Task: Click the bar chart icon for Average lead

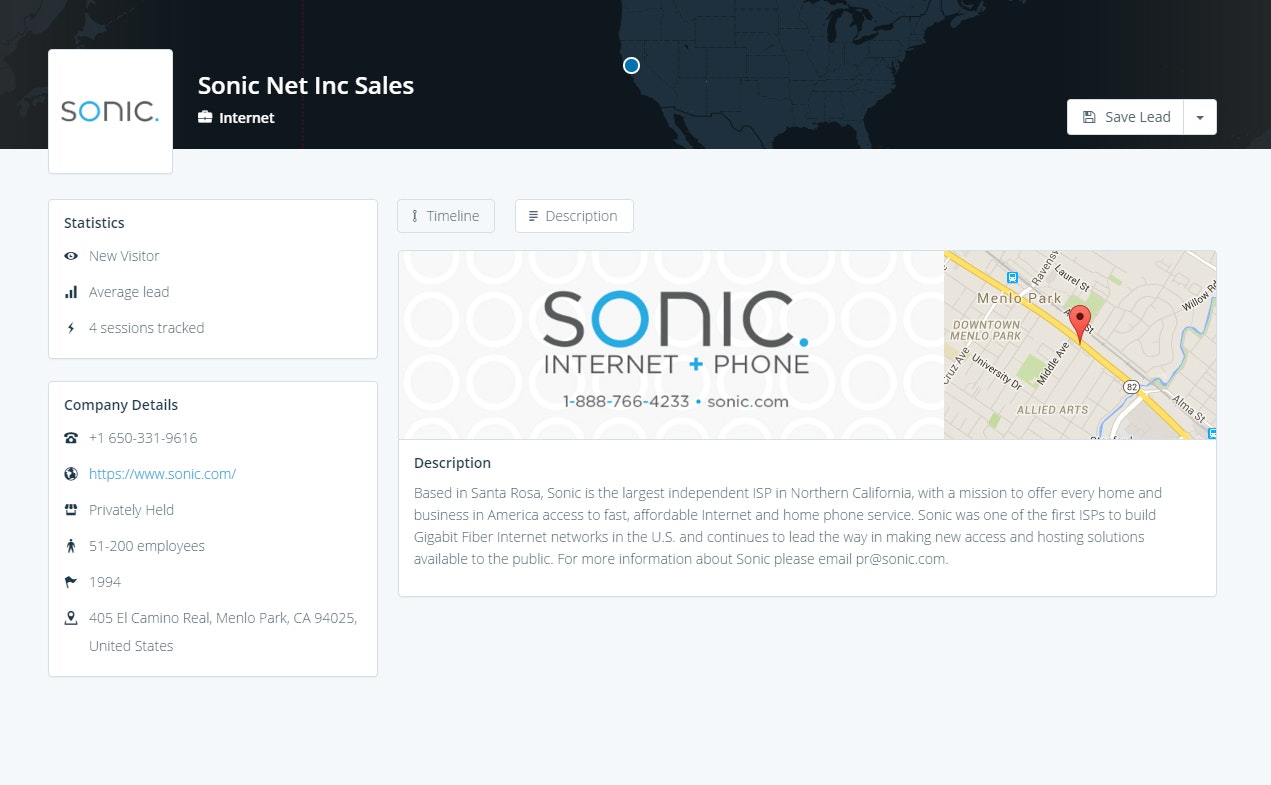Action: 70,292
